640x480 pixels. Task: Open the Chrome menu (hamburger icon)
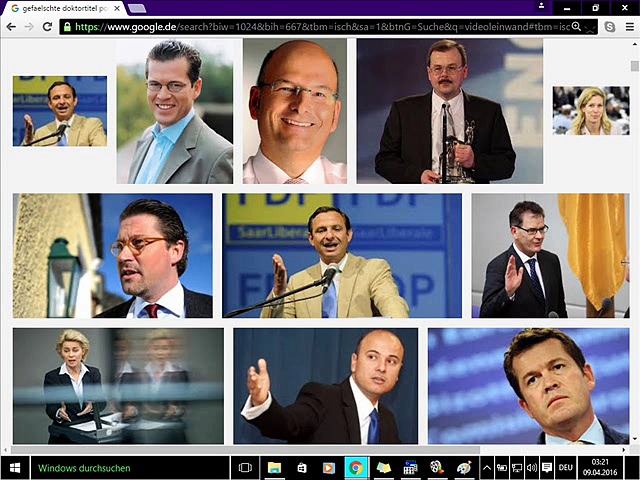pyautogui.click(x=628, y=26)
